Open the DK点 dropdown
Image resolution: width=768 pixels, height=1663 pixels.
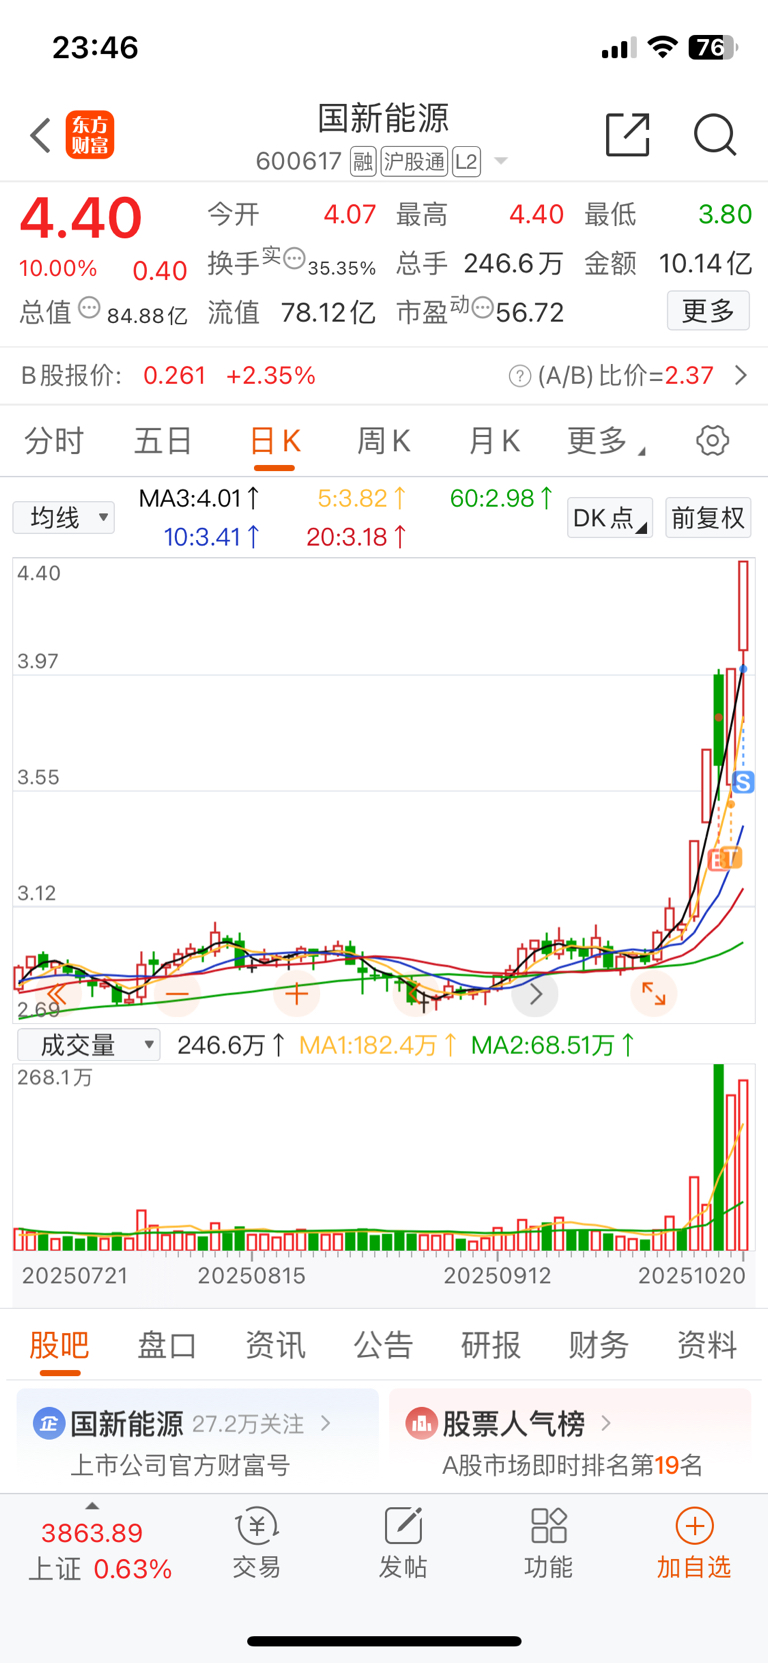click(610, 518)
